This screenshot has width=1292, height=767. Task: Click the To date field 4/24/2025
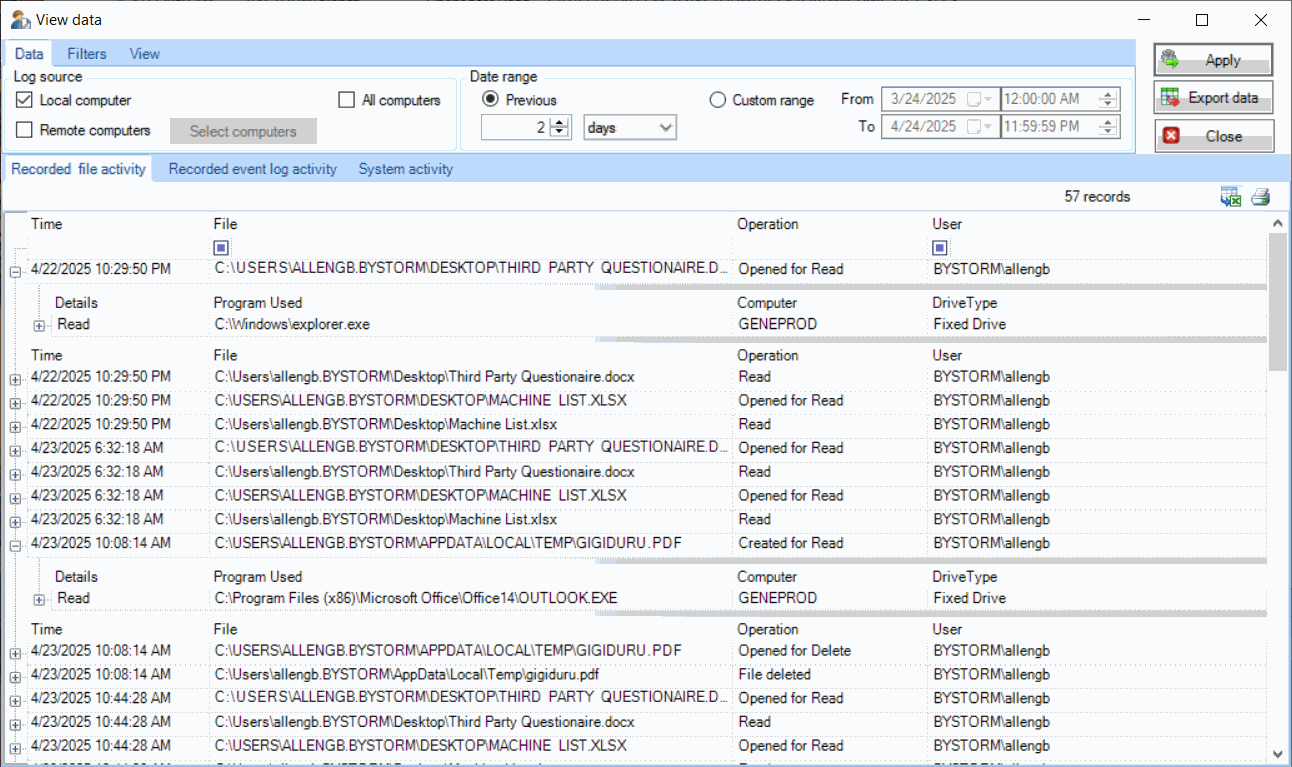pos(923,127)
